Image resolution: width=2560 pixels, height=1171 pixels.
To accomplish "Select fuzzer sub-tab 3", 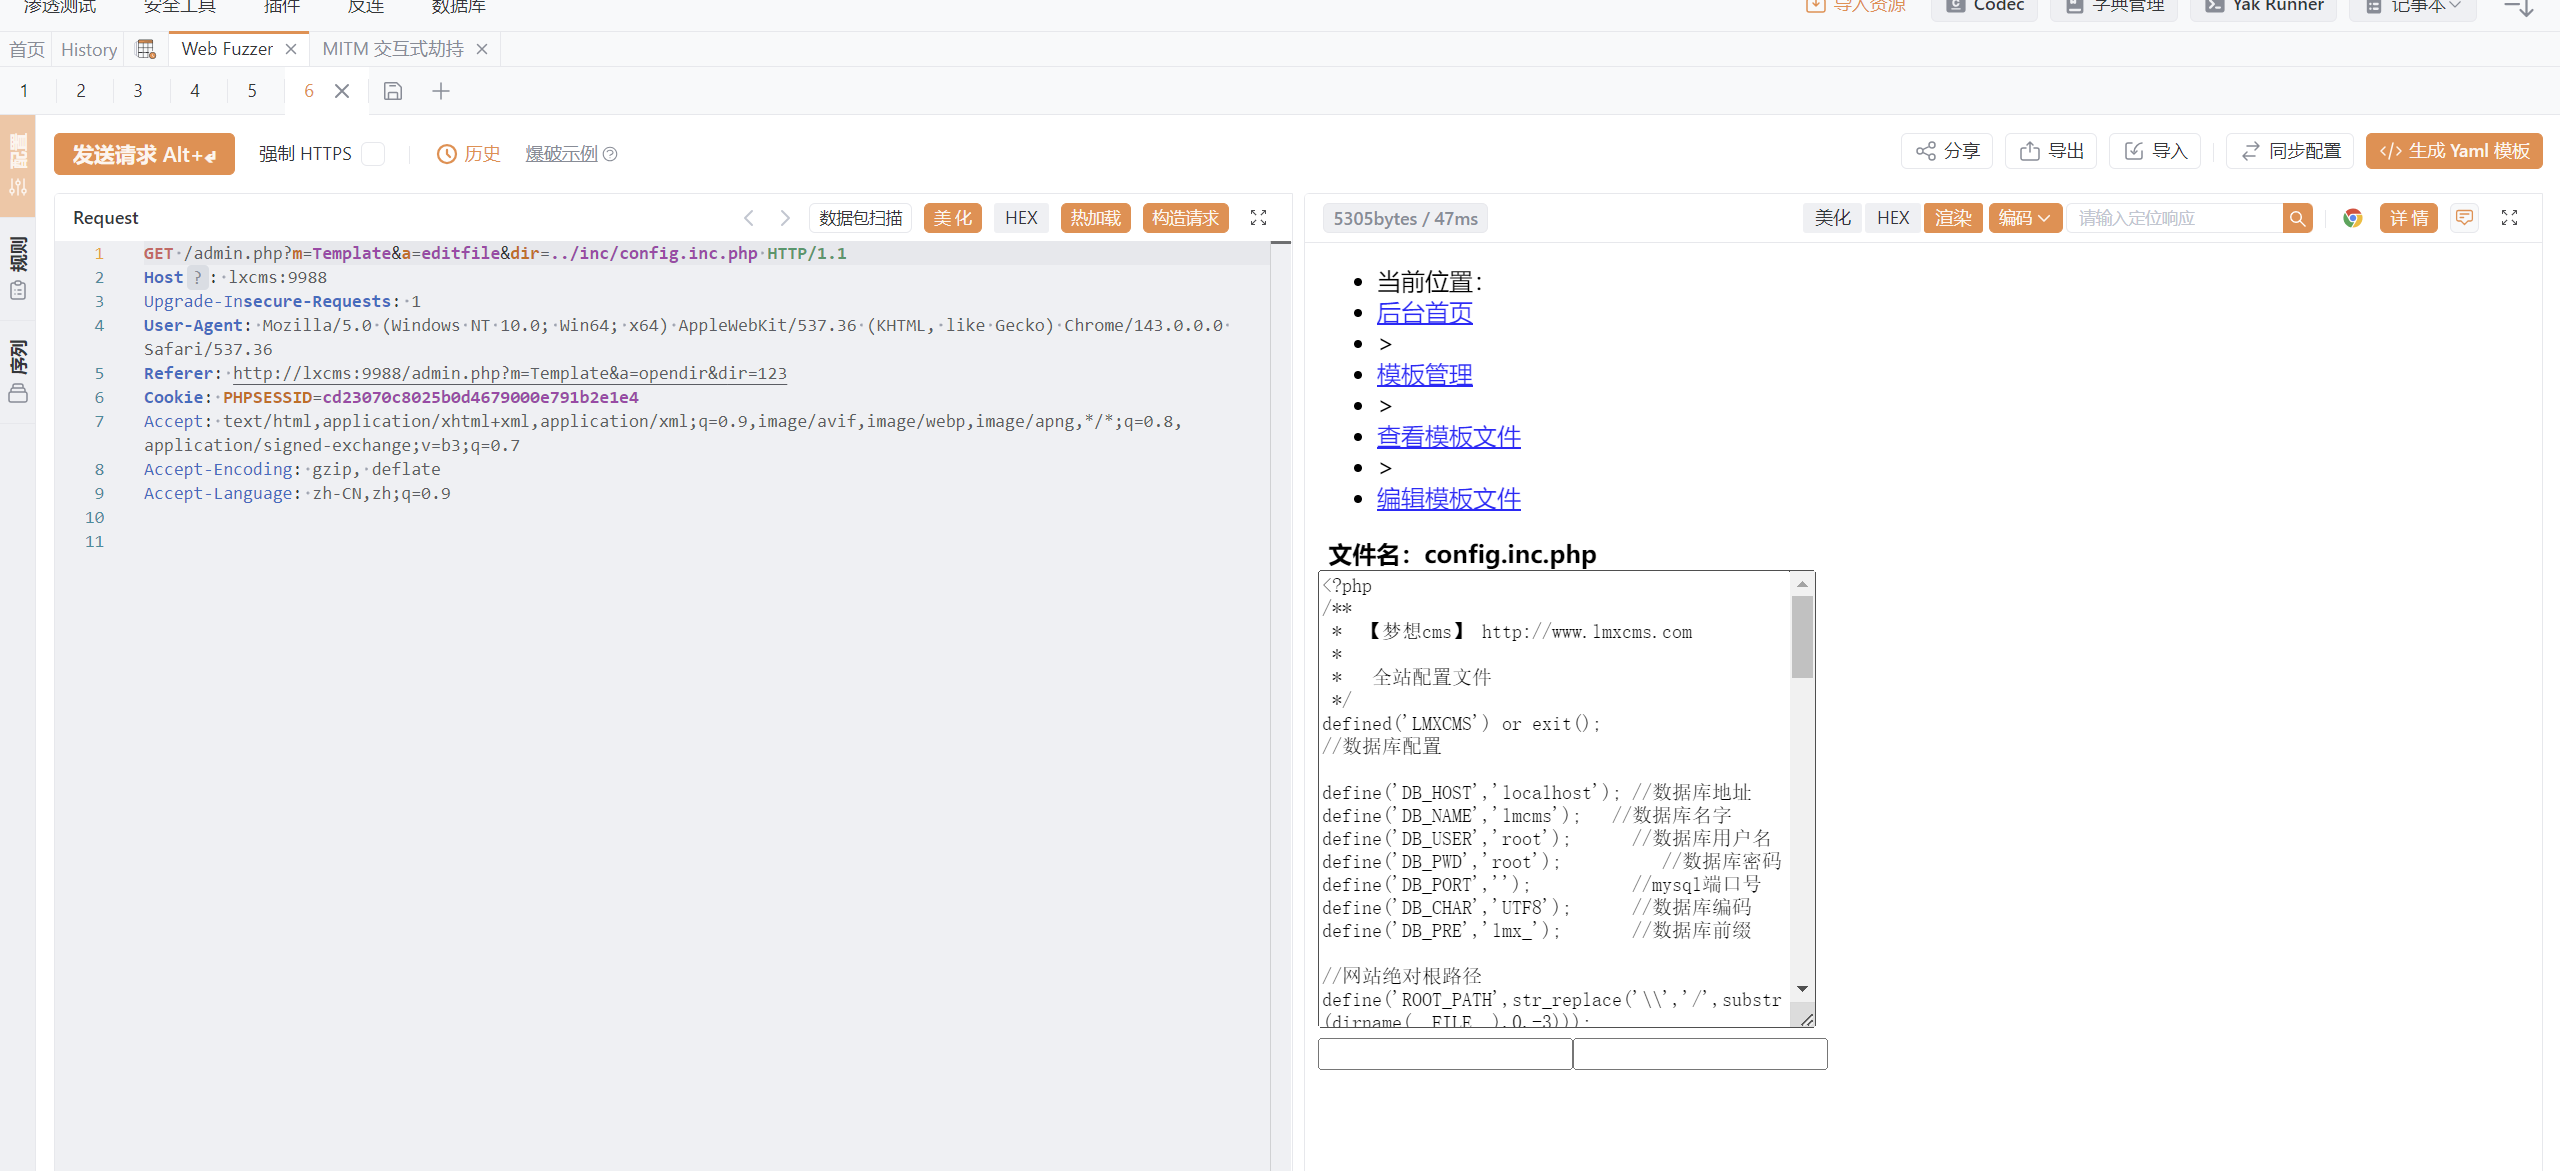I will click(138, 91).
